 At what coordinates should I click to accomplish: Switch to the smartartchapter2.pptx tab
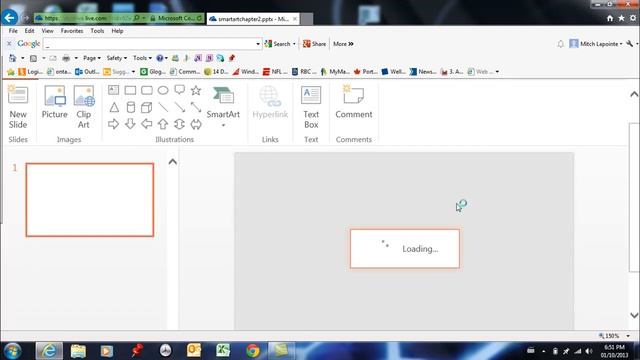[253, 19]
